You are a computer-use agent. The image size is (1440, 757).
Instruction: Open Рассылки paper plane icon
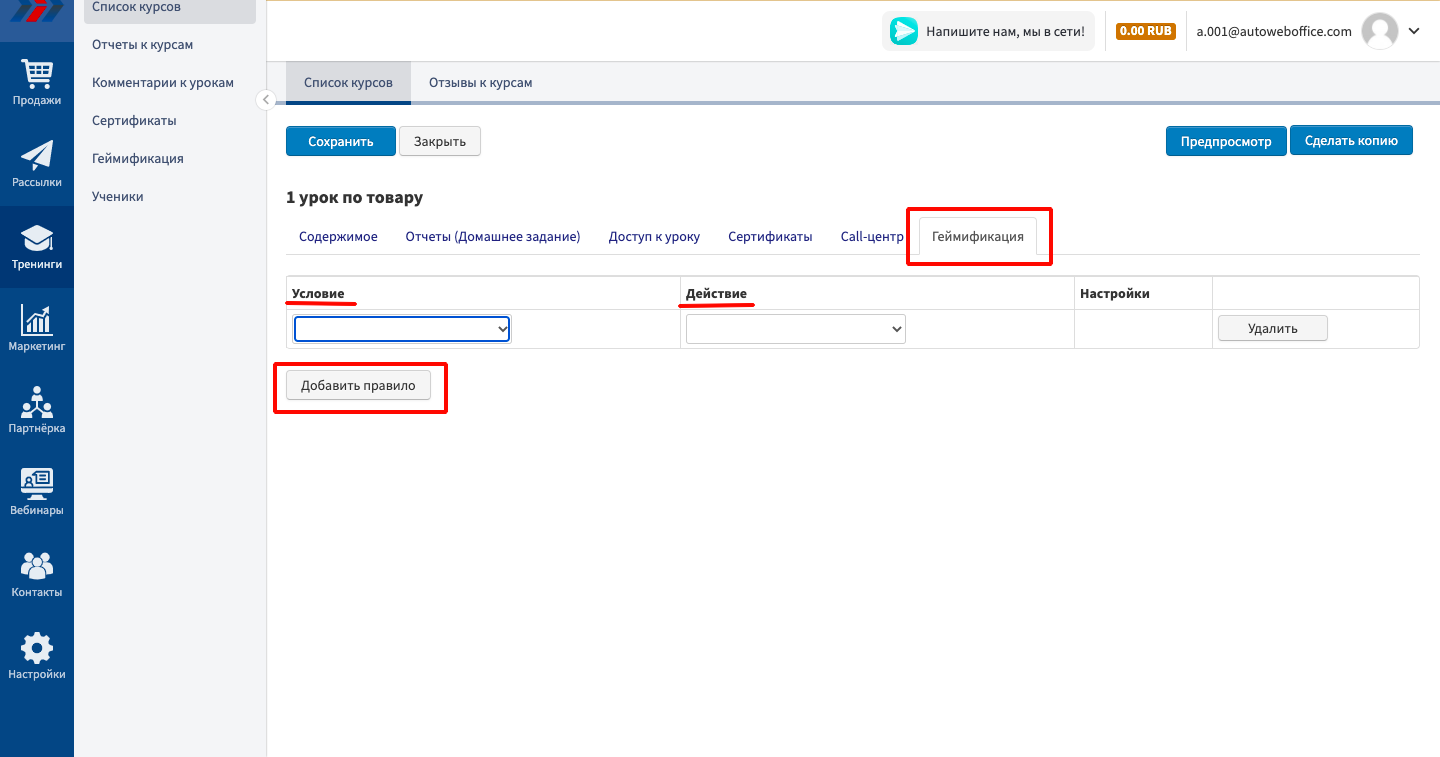37,157
